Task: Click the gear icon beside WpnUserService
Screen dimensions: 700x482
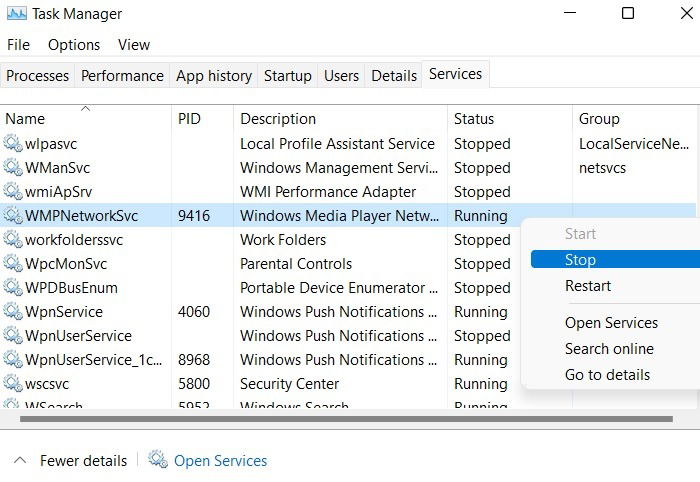Action: 12,336
